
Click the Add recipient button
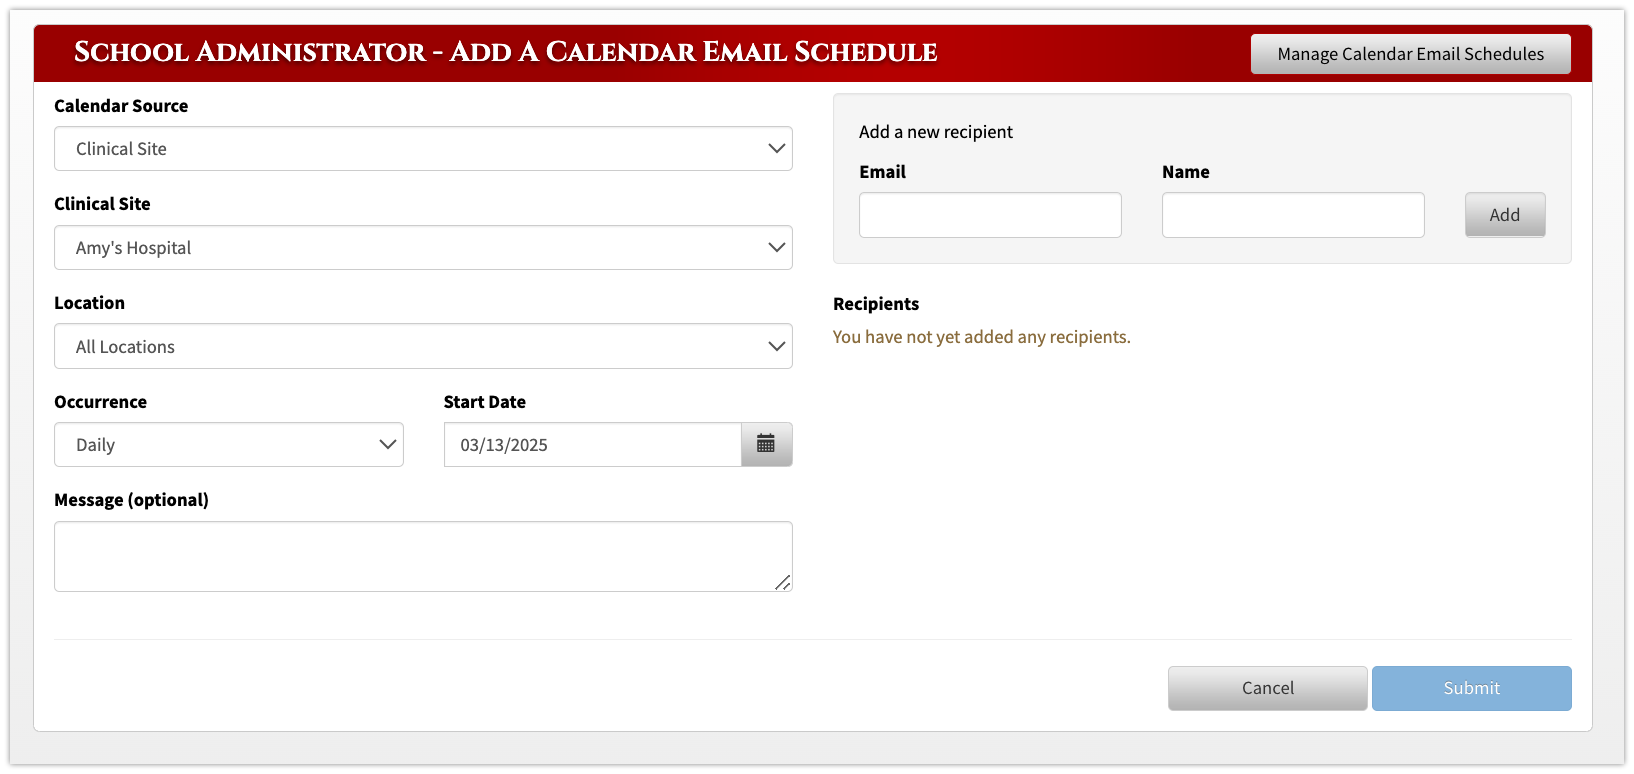tap(1505, 215)
